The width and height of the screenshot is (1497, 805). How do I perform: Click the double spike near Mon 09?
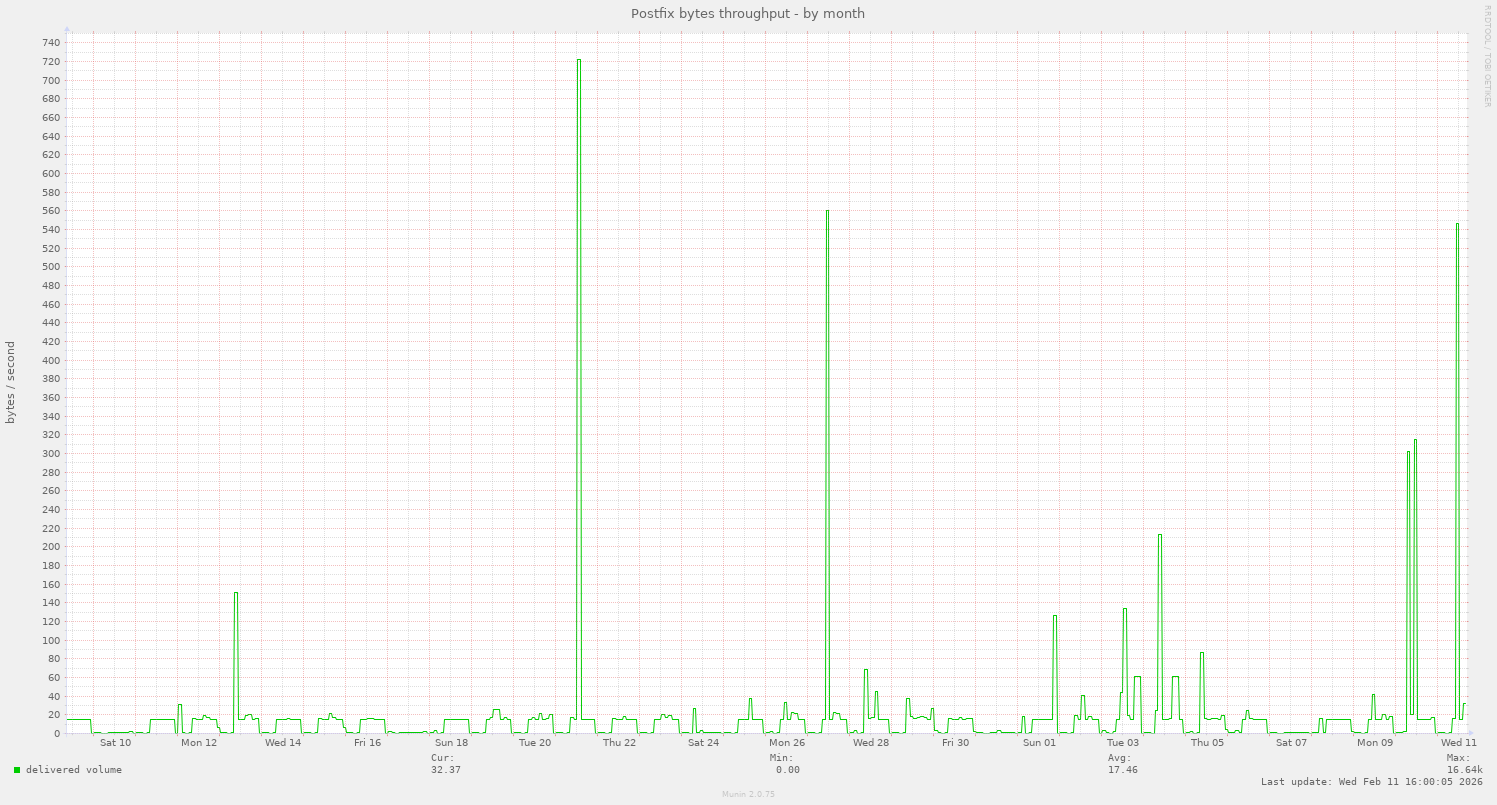click(1413, 550)
